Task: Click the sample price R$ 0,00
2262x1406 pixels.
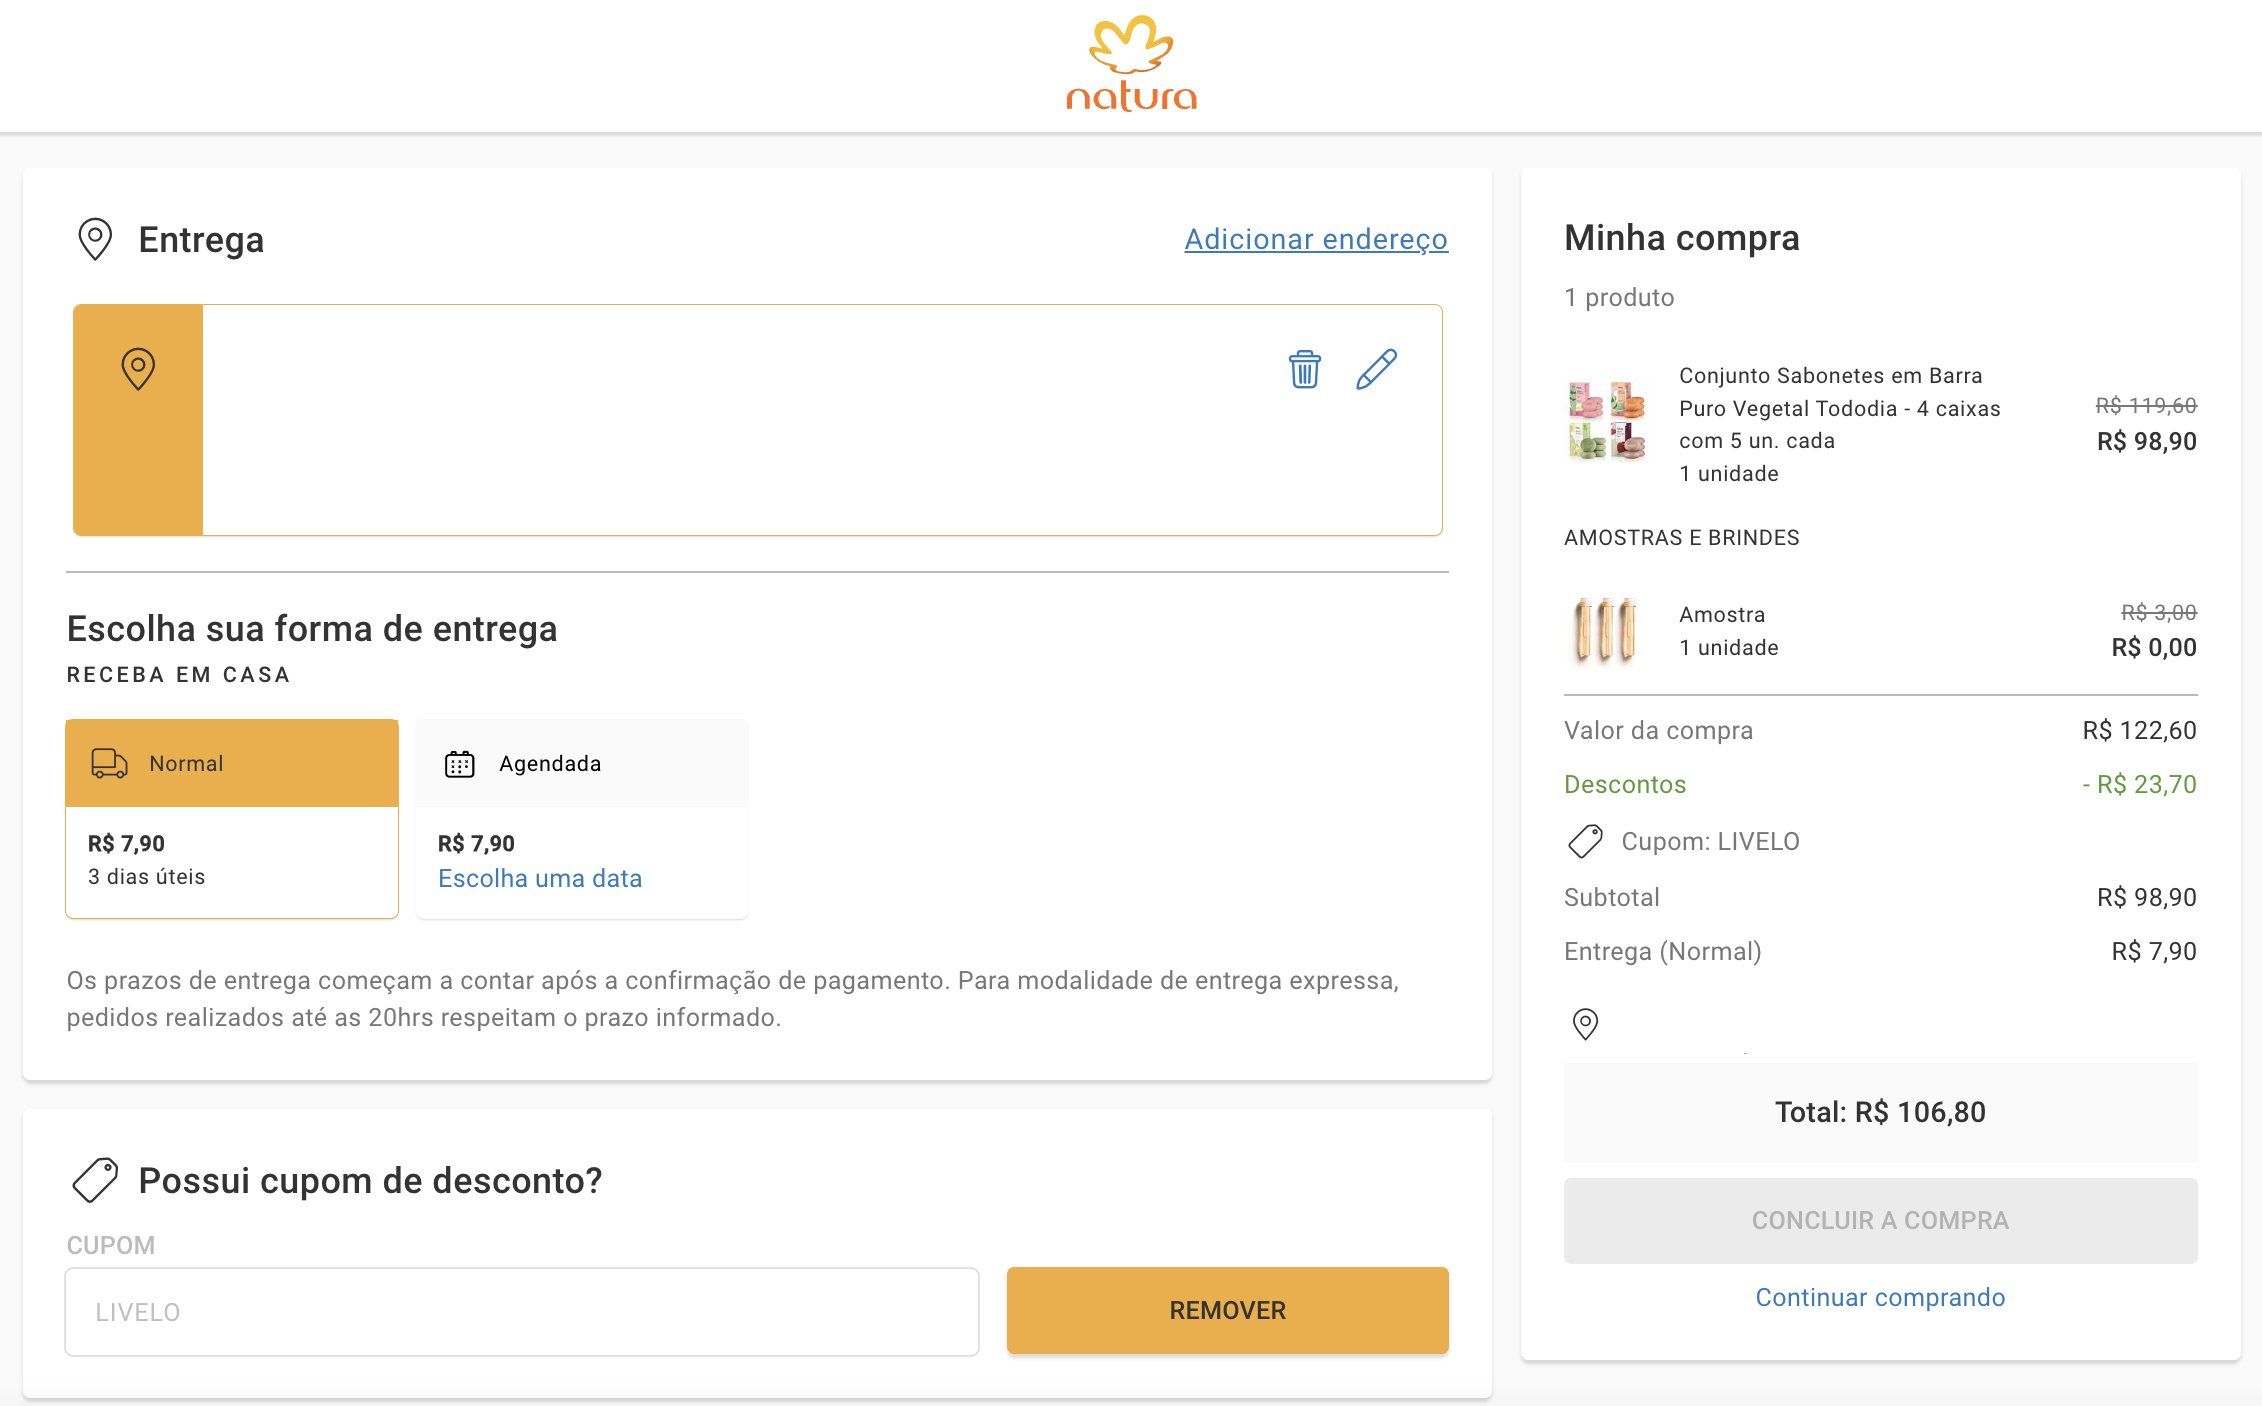Action: (2154, 647)
